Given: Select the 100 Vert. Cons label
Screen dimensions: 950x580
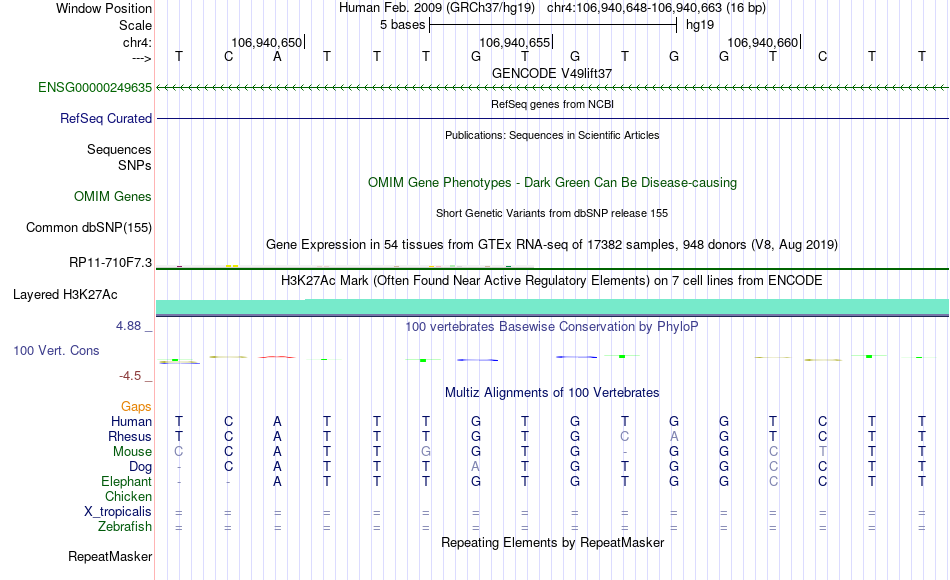Looking at the screenshot, I should click(56, 350).
